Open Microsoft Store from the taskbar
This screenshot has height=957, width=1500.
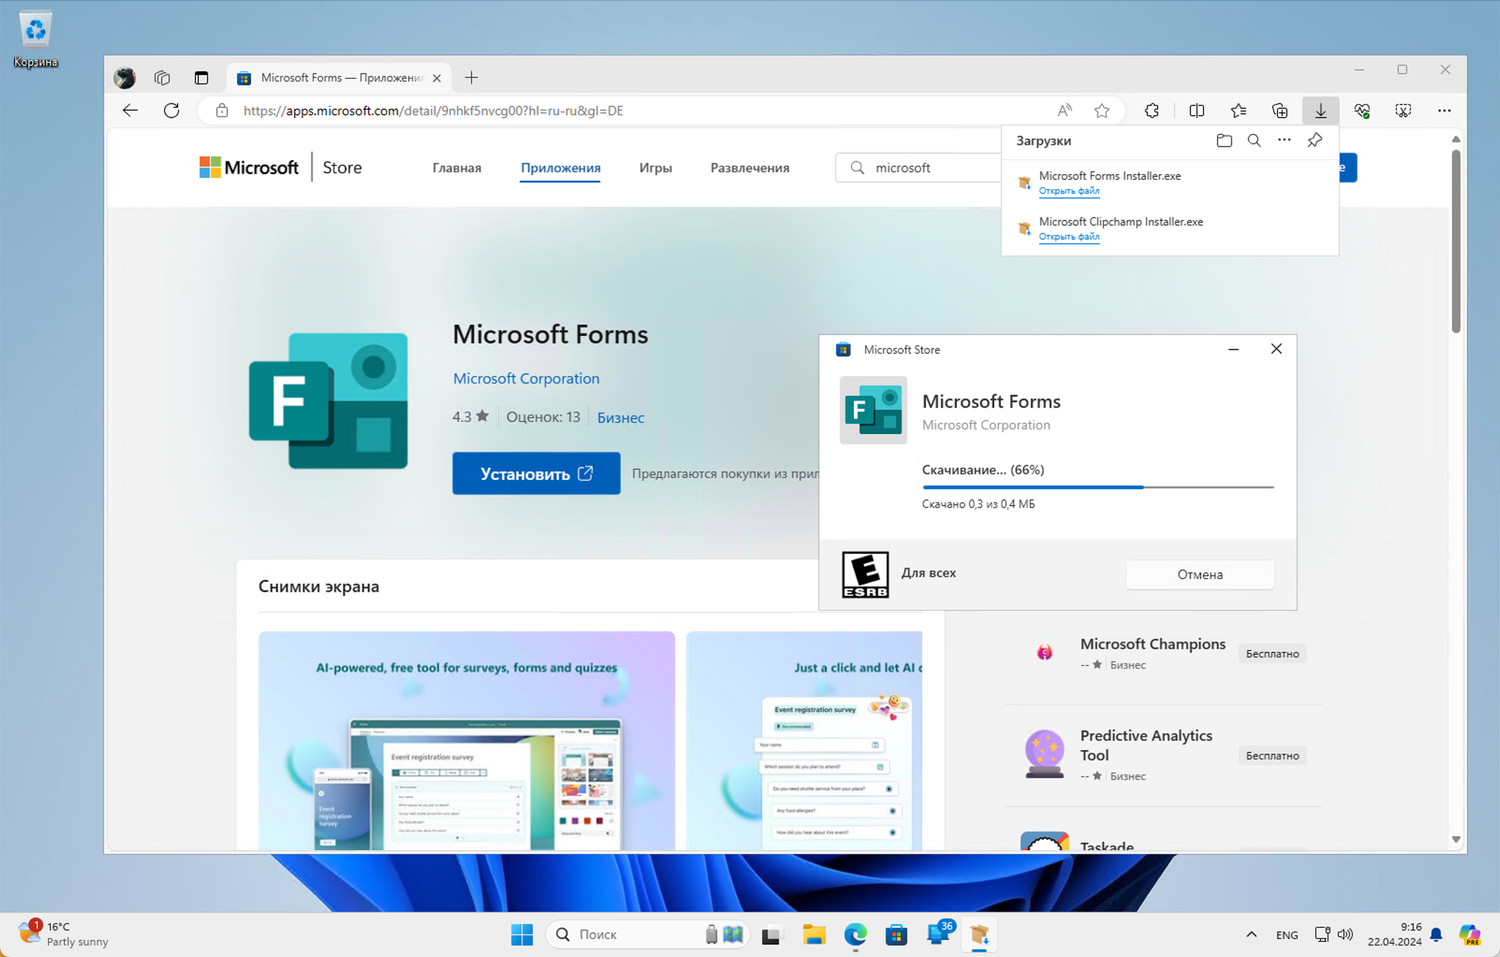point(896,935)
